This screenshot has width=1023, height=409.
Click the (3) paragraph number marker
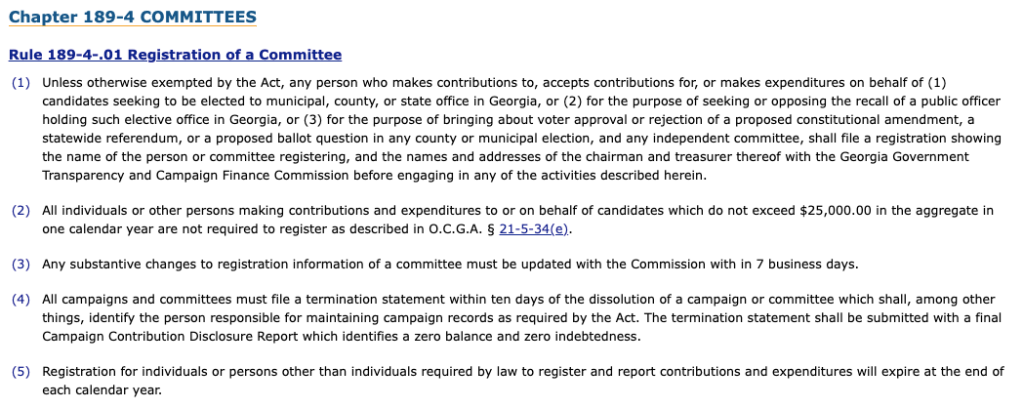click(21, 264)
